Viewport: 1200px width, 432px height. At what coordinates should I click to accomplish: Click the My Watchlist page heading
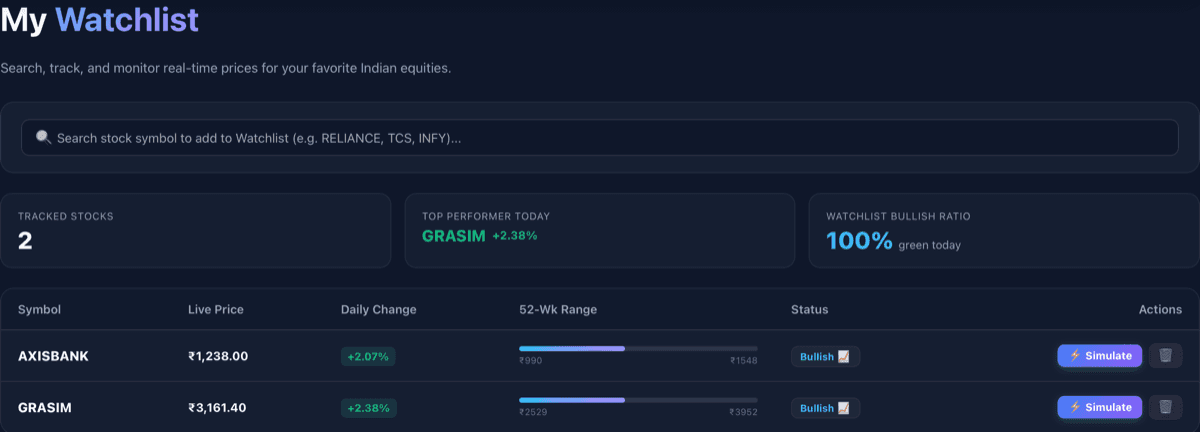(x=99, y=19)
